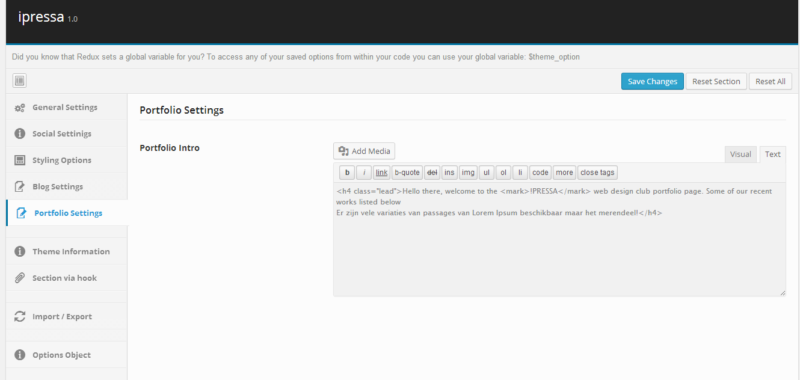Click the Options Object info icon
This screenshot has height=380, width=800.
pyautogui.click(x=19, y=355)
